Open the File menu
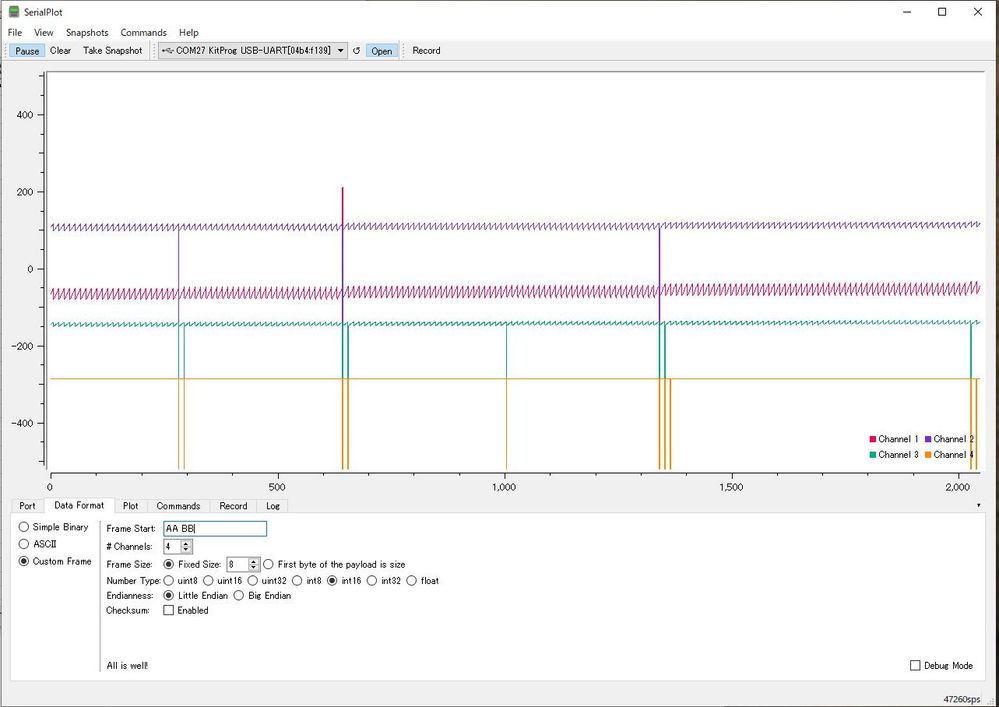The height and width of the screenshot is (707, 999). [x=14, y=32]
